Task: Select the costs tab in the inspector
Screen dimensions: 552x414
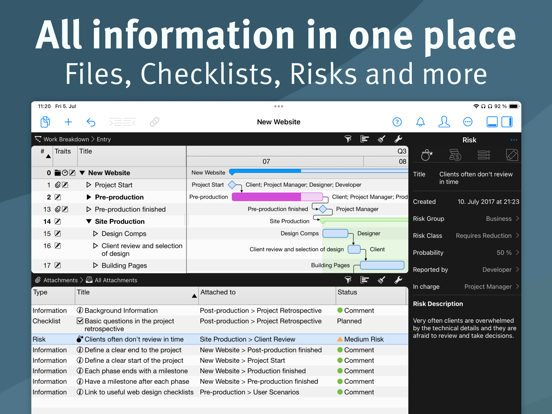Action: (455, 155)
